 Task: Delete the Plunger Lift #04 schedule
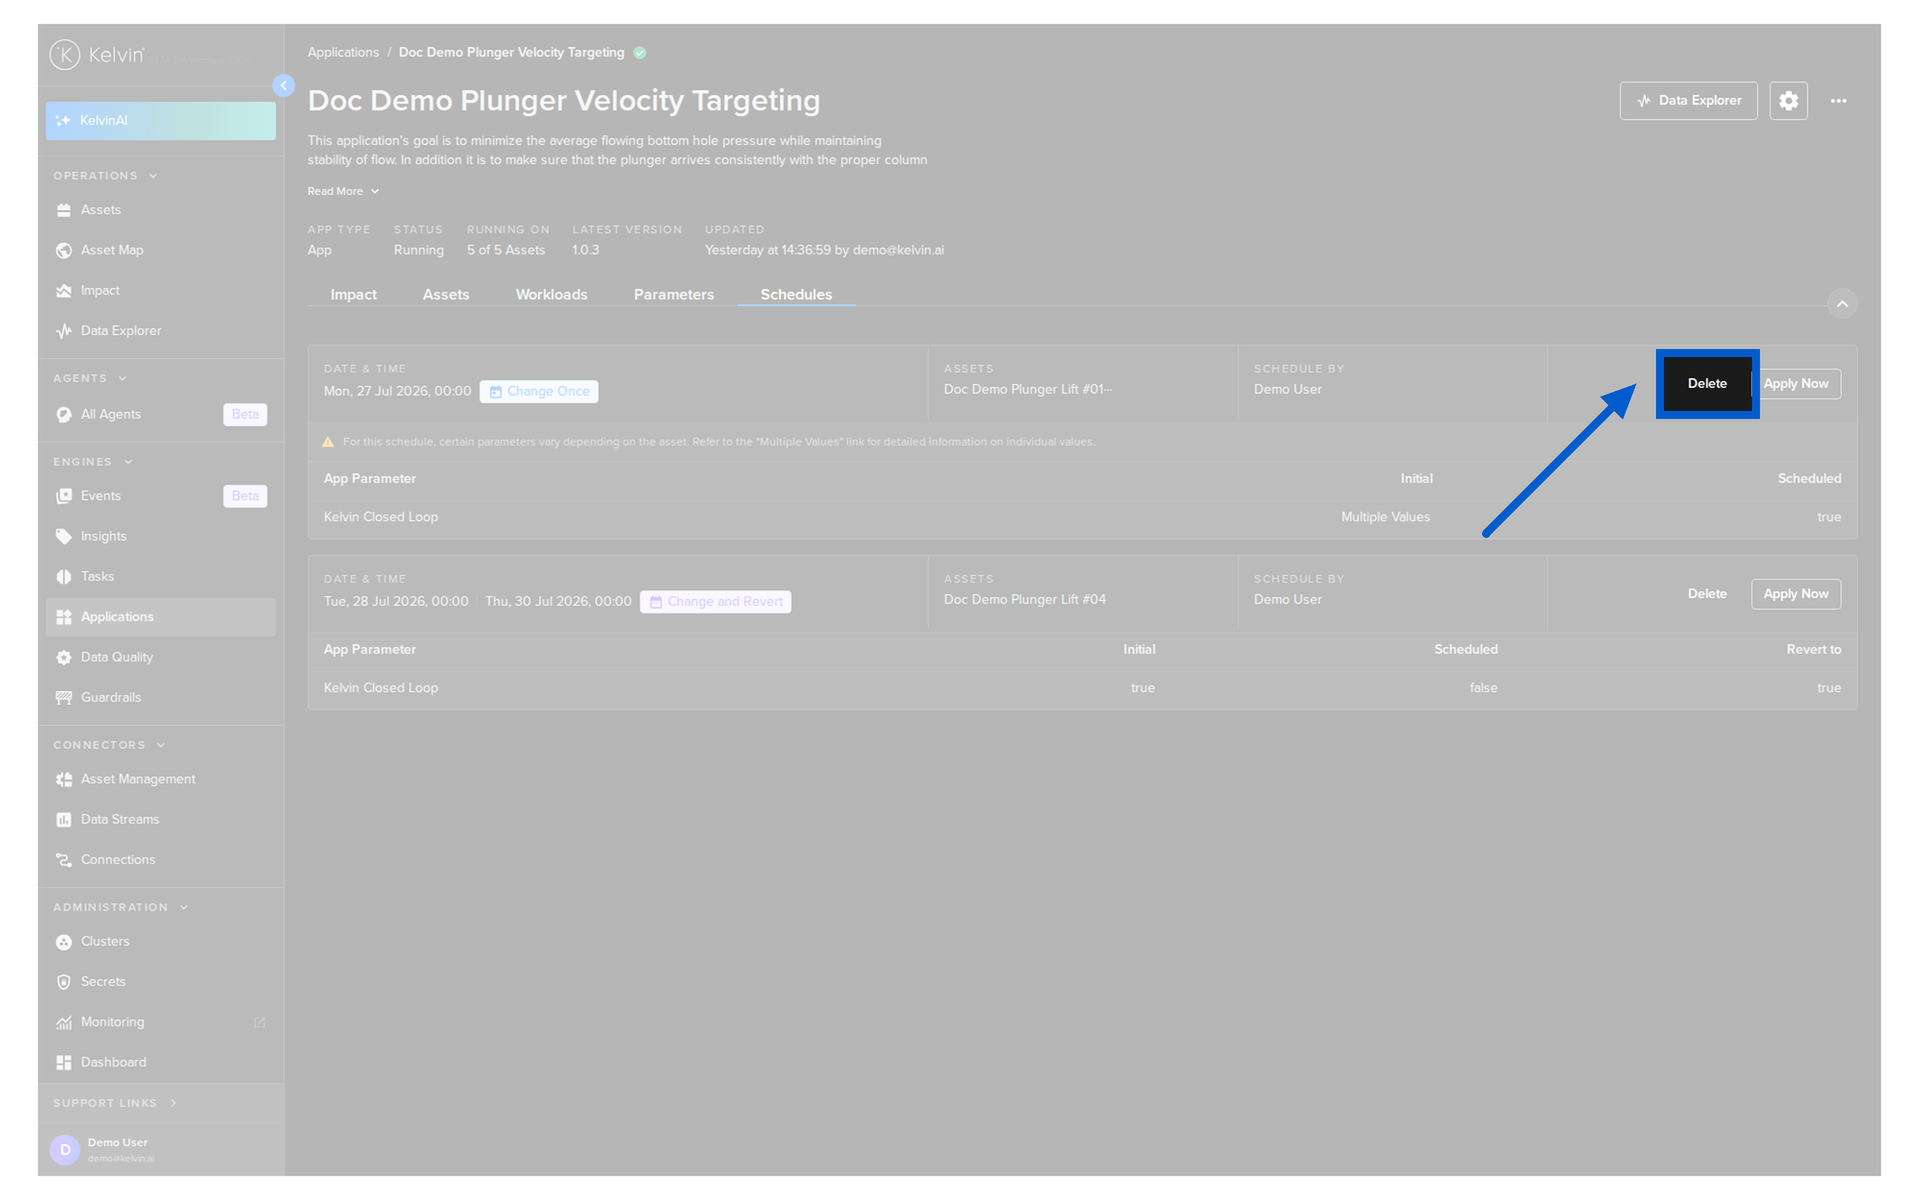pyautogui.click(x=1707, y=594)
